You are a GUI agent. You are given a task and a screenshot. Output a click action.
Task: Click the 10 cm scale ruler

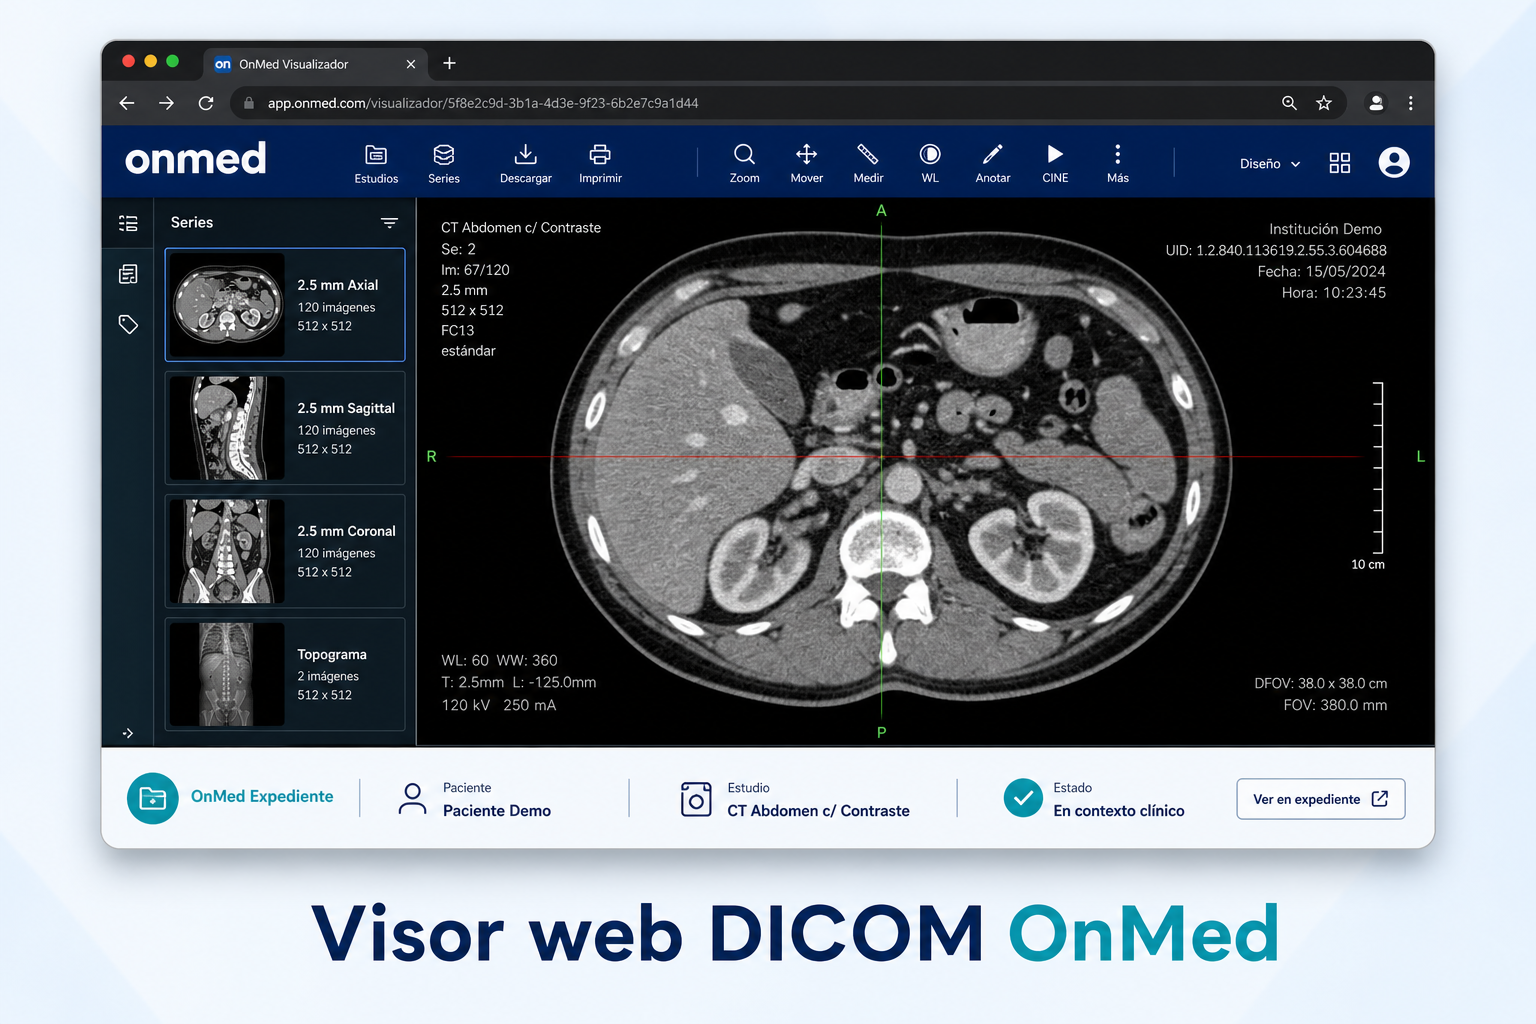click(1377, 467)
